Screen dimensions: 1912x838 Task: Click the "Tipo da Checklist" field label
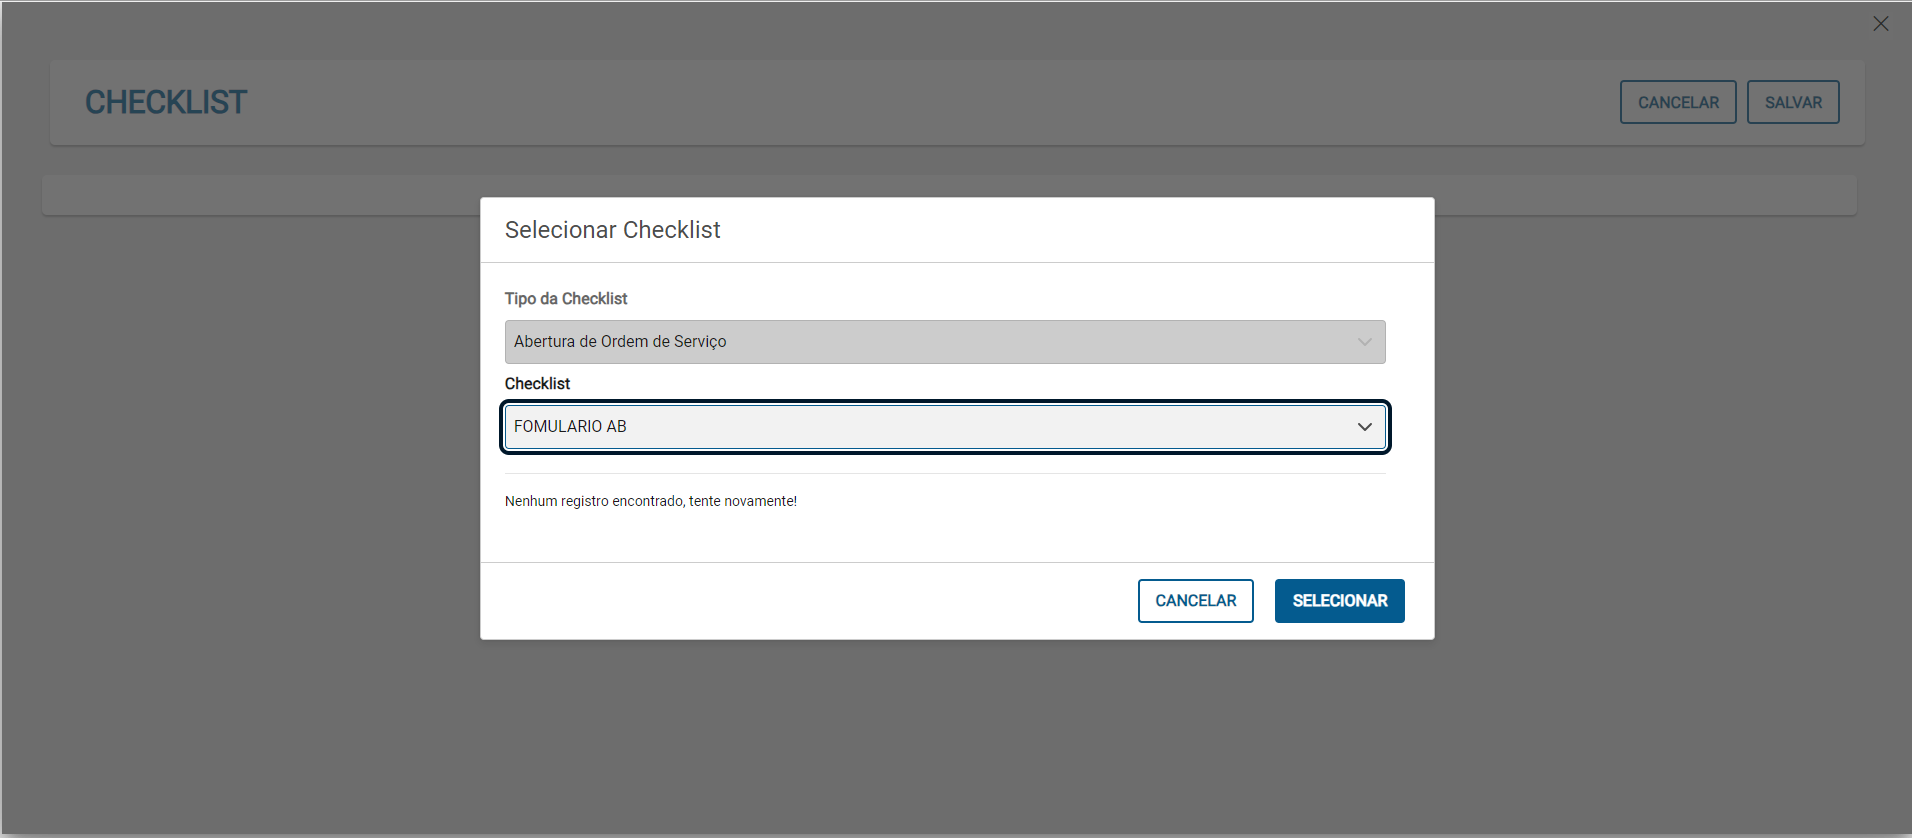click(x=566, y=299)
